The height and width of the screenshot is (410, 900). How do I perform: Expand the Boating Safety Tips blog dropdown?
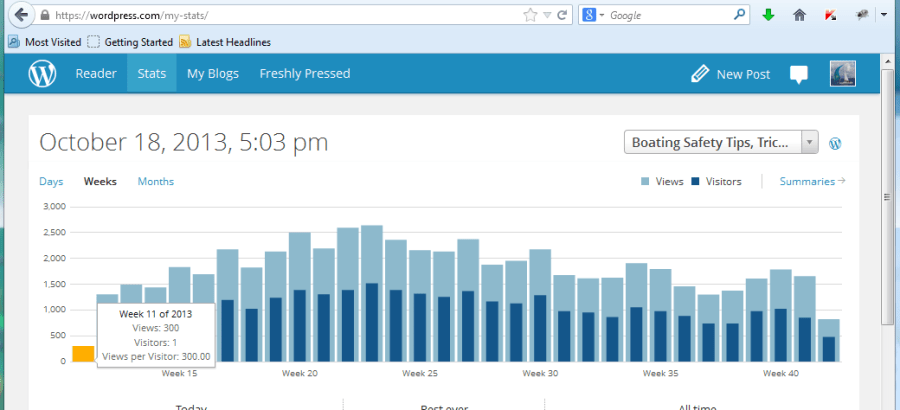pos(809,142)
